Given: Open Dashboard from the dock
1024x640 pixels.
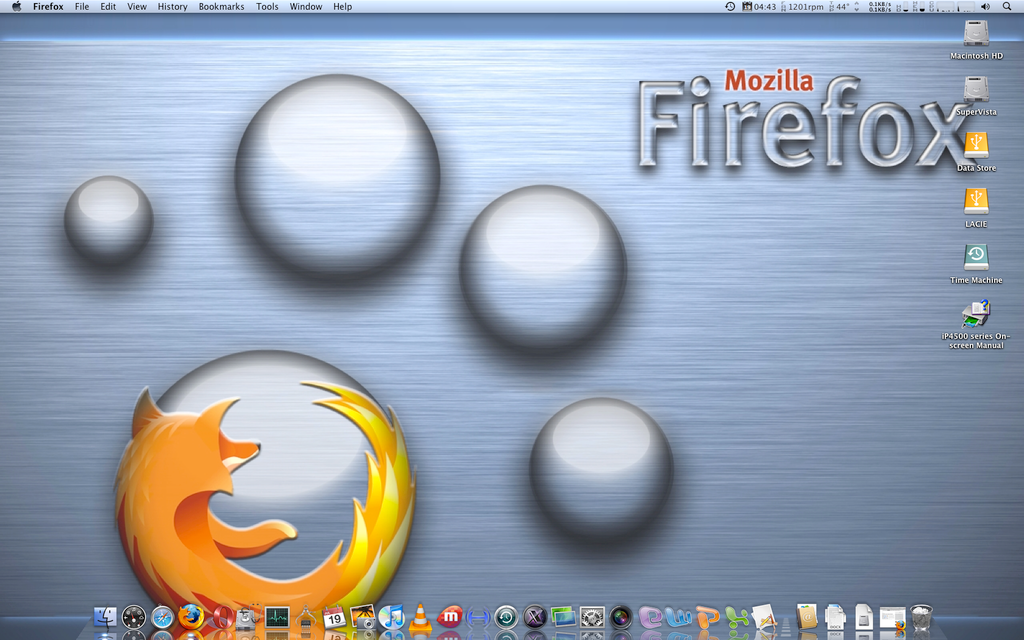Looking at the screenshot, I should point(134,616).
